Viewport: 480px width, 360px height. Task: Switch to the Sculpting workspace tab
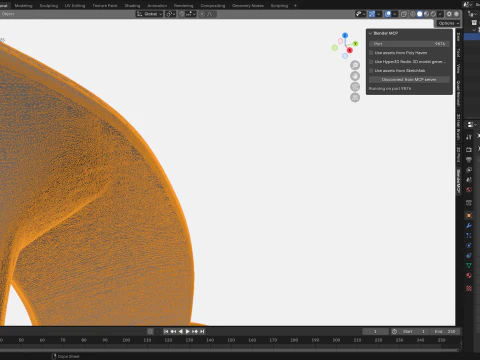(49, 6)
